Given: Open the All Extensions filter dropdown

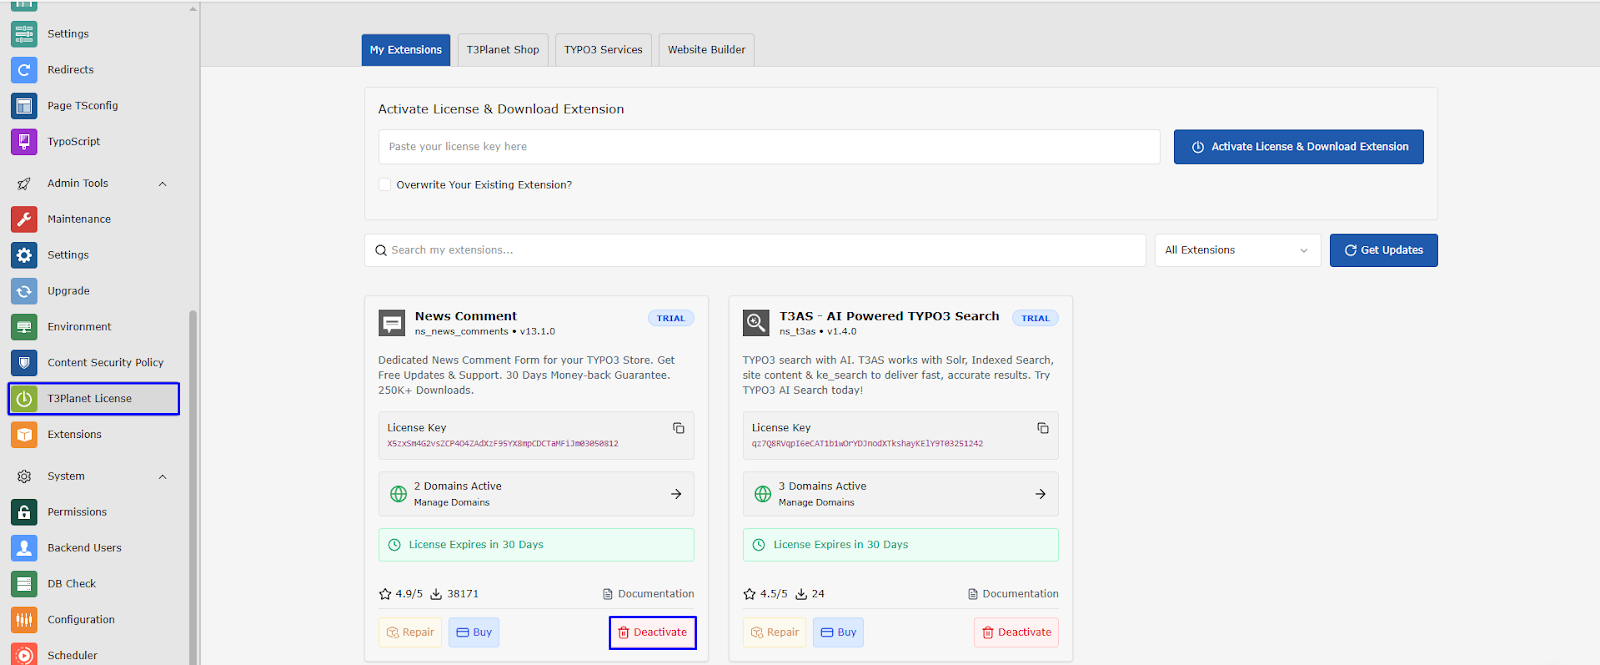Looking at the screenshot, I should tap(1236, 251).
